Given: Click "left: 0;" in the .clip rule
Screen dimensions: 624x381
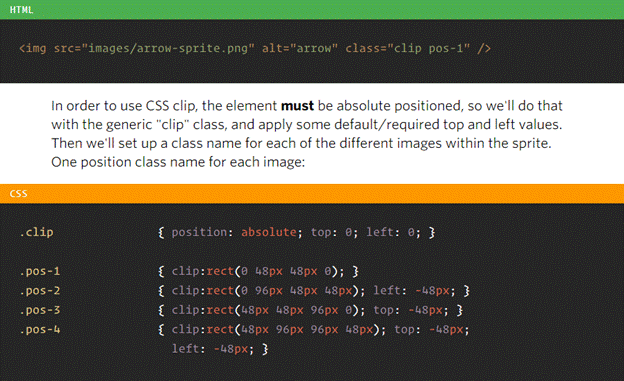Looking at the screenshot, I should pos(393,232).
